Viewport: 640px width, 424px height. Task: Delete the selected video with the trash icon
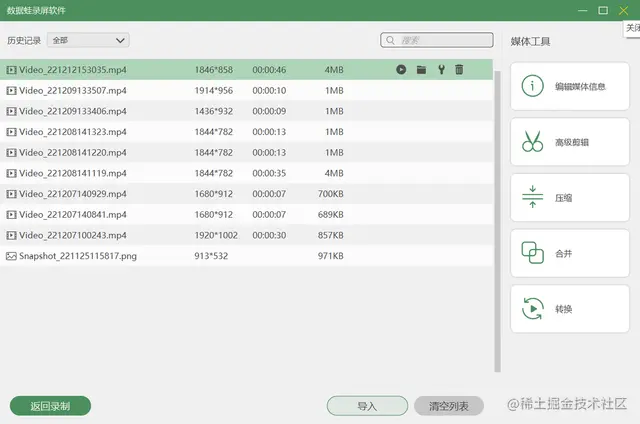[x=459, y=69]
